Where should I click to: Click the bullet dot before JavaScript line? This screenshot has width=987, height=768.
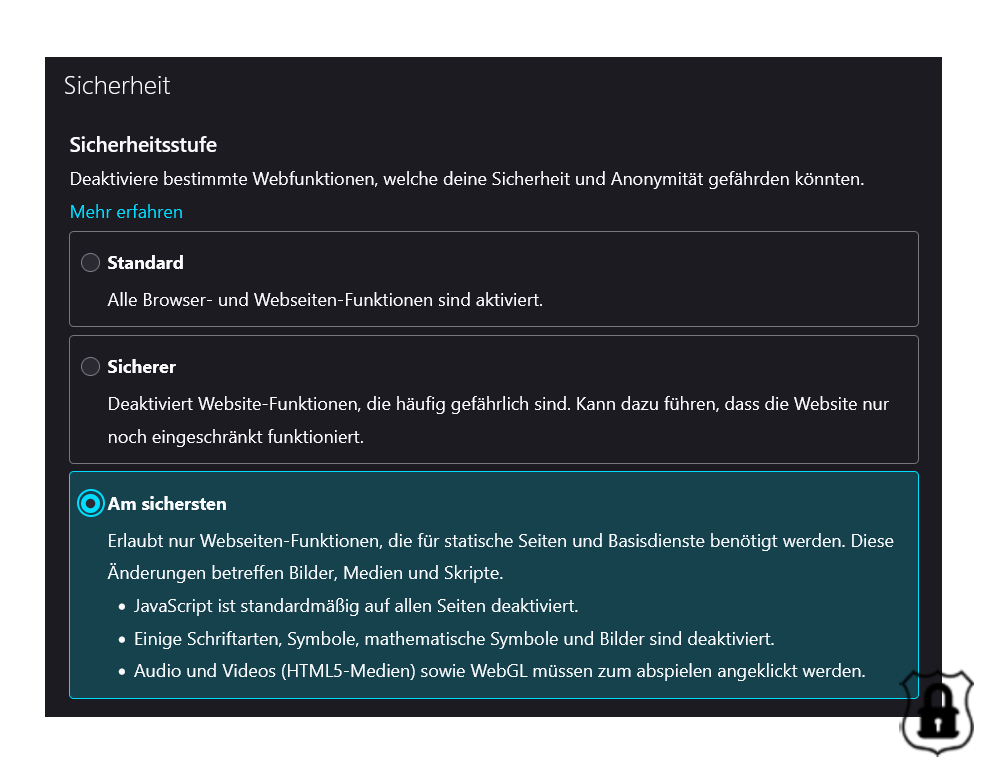click(122, 607)
